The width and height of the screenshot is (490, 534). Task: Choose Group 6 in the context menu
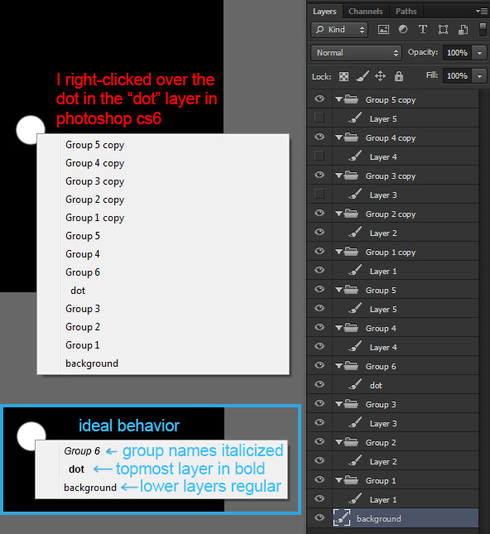click(x=163, y=272)
